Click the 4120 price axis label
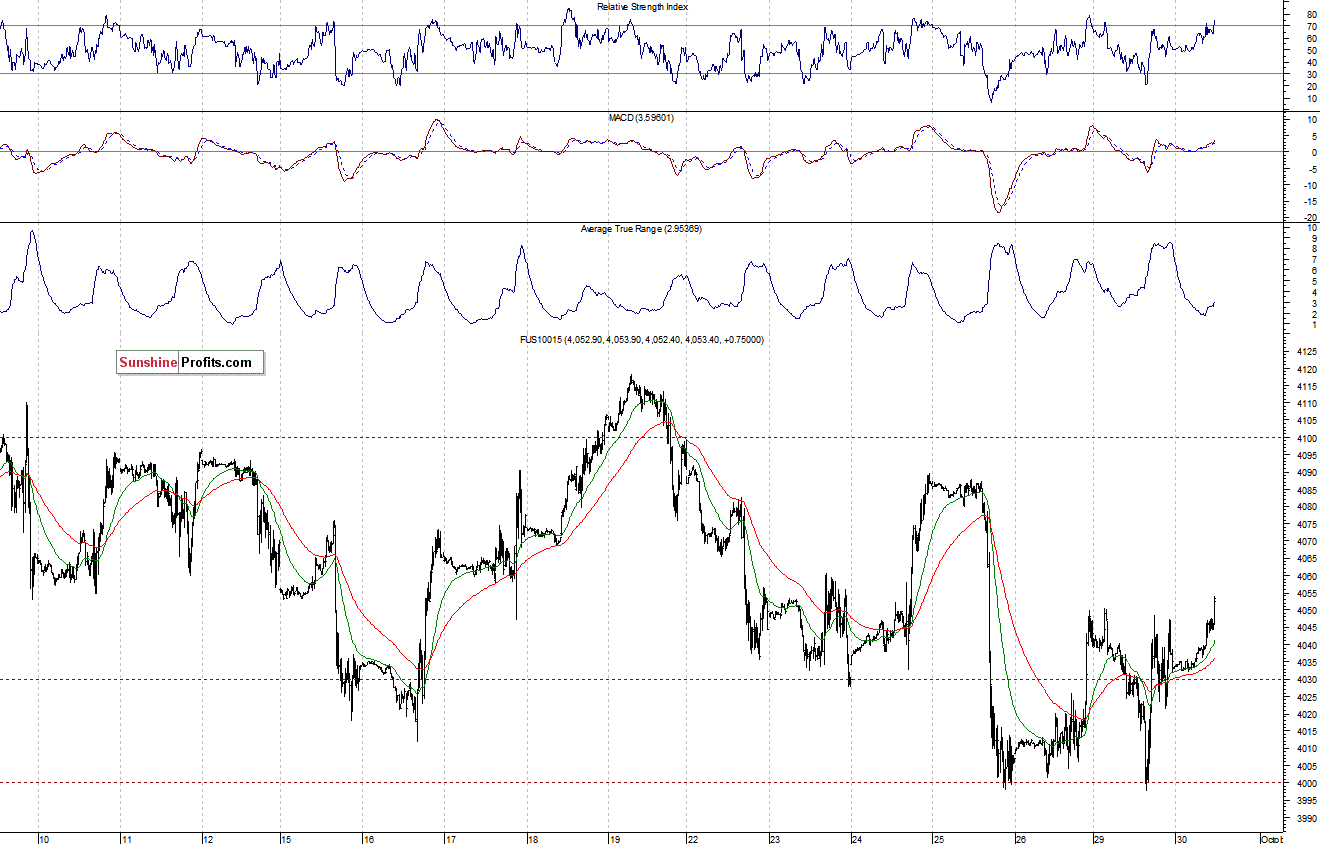The height and width of the screenshot is (844, 1320). coord(1306,369)
